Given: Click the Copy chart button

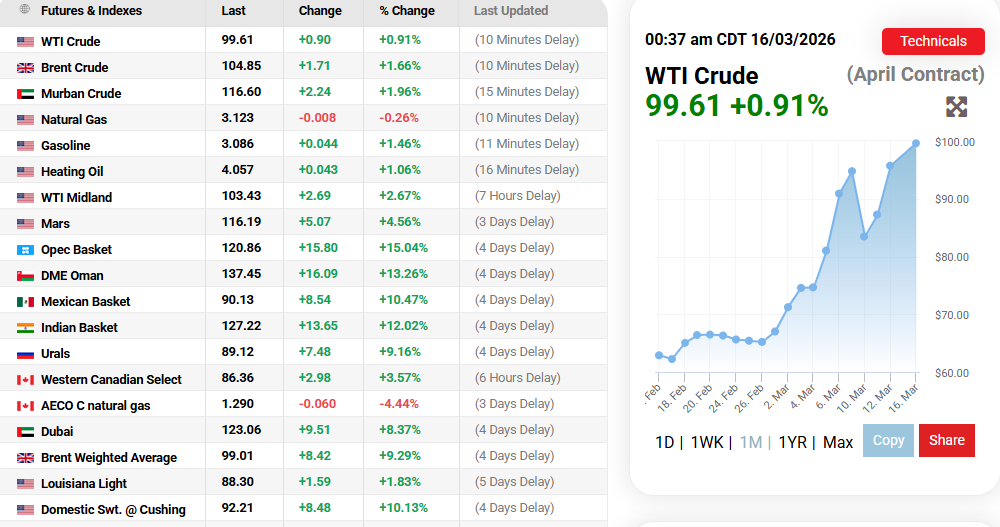Looking at the screenshot, I should coord(888,440).
